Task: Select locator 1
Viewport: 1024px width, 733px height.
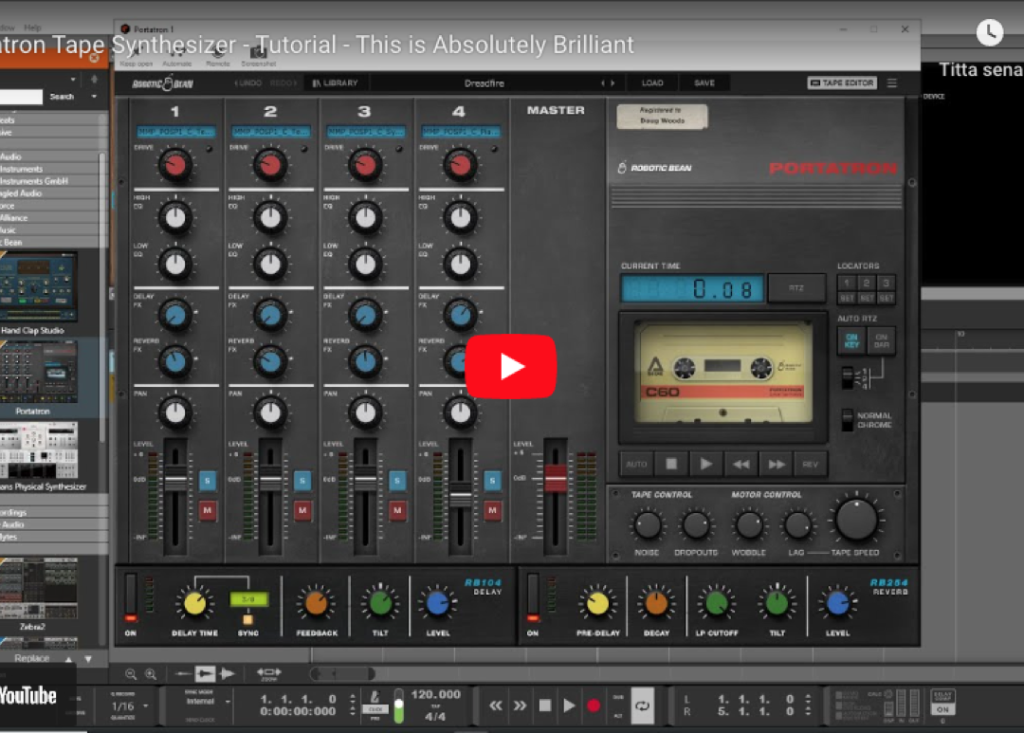Action: click(846, 283)
